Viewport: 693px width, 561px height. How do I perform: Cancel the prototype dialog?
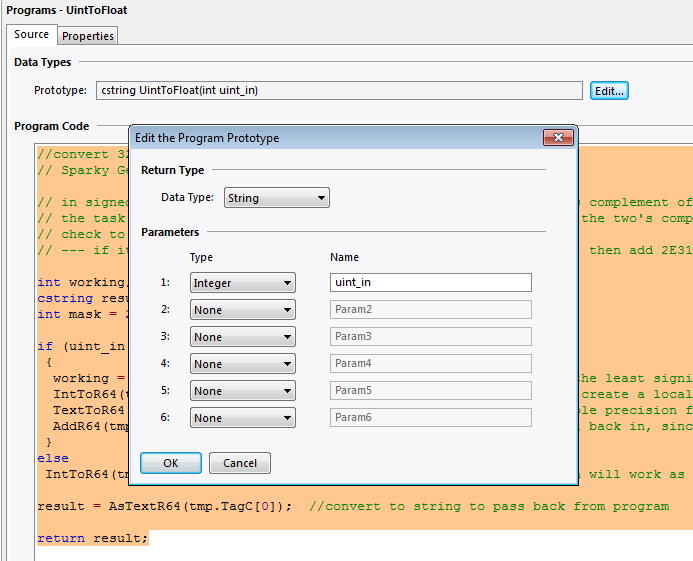pos(240,463)
